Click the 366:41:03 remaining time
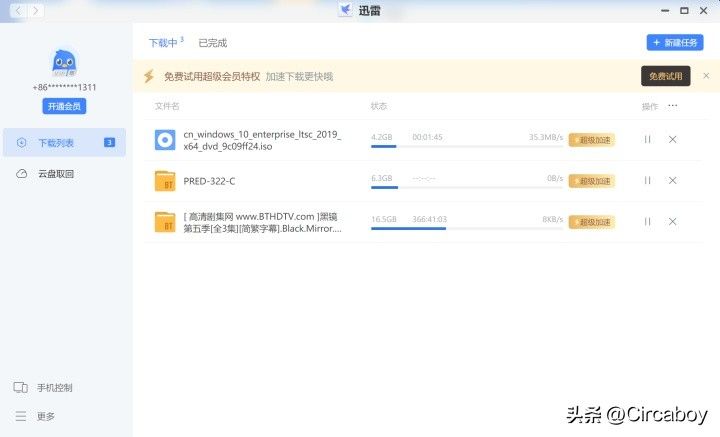This screenshot has width=720, height=437. pyautogui.click(x=429, y=219)
